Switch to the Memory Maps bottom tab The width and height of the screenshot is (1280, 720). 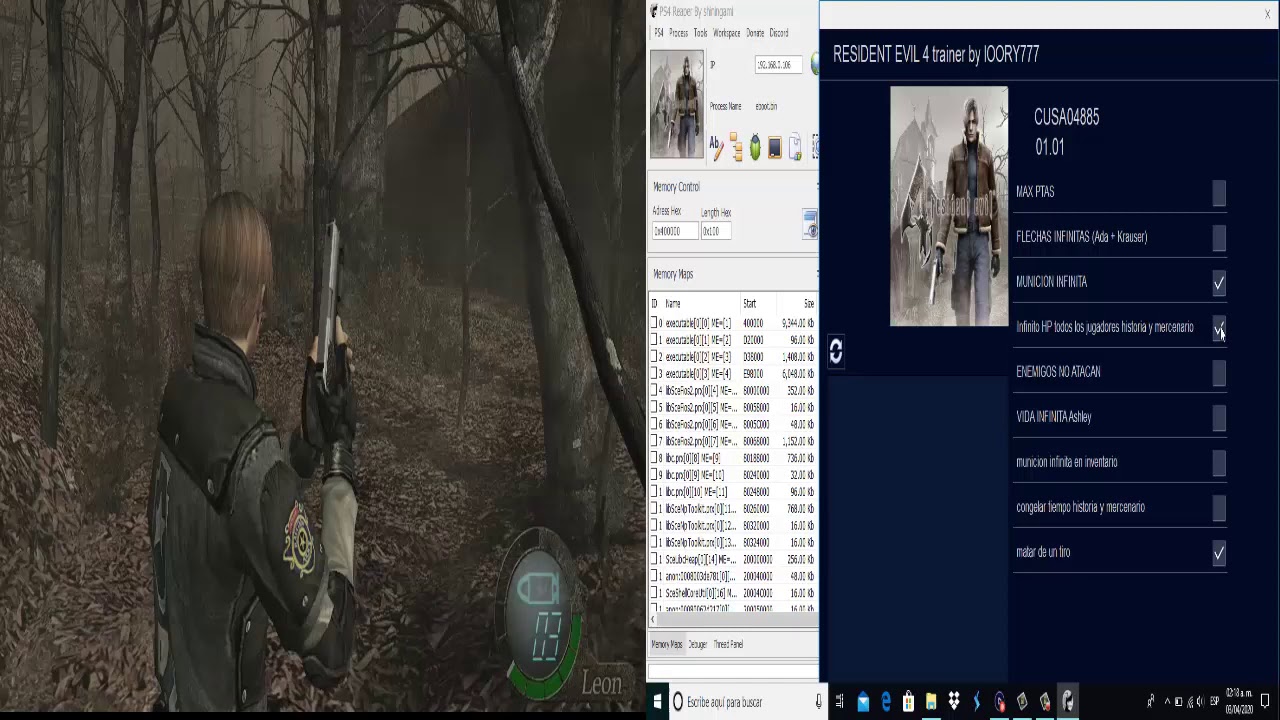[x=667, y=645]
